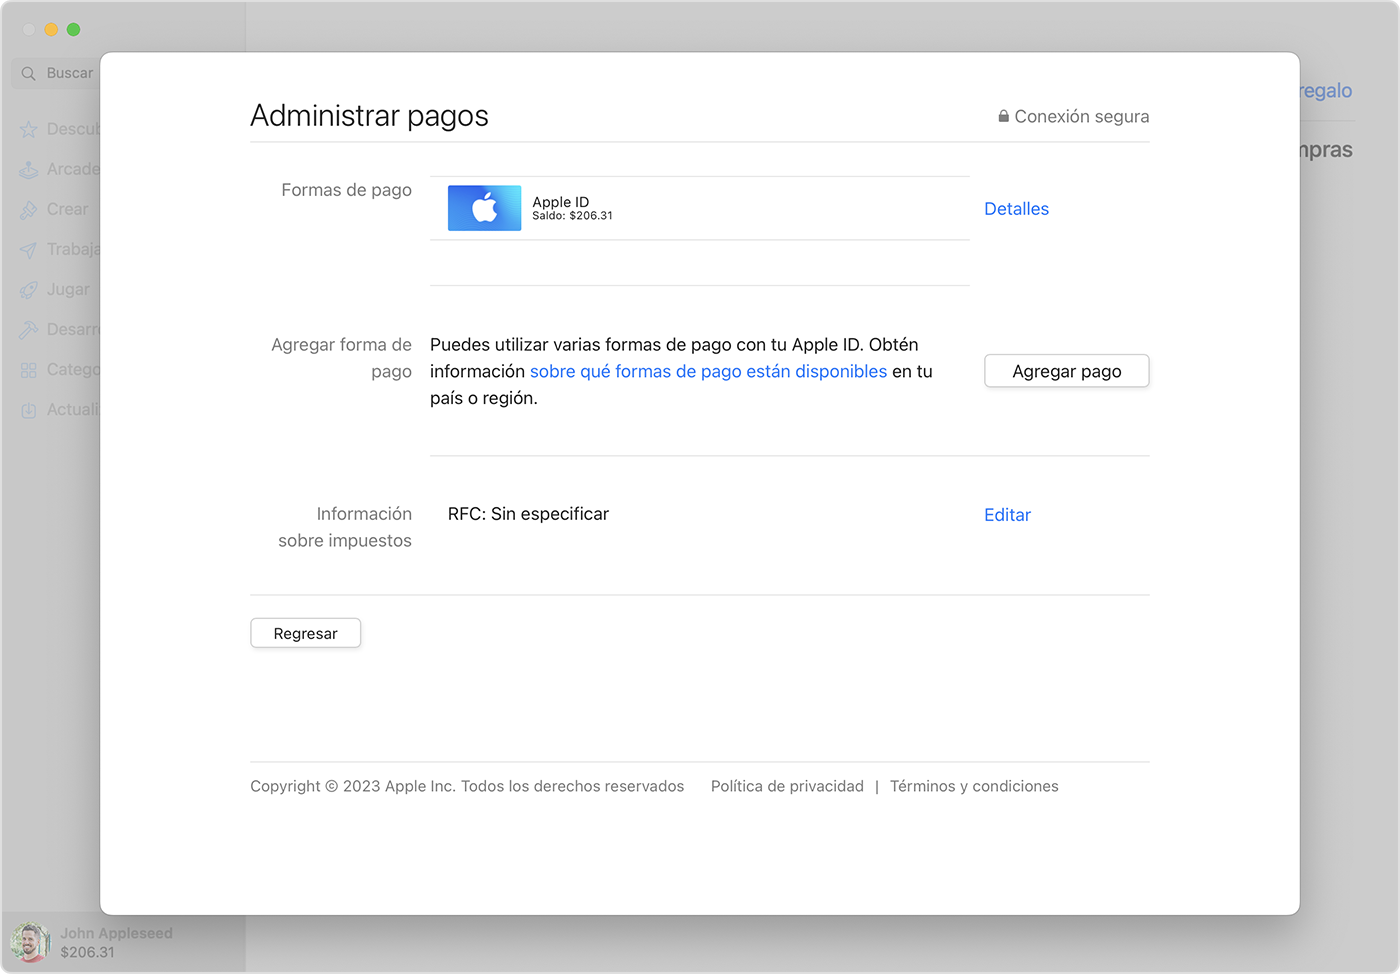Open Detalles for Apple ID payment
1400x974 pixels.
pos(1016,209)
